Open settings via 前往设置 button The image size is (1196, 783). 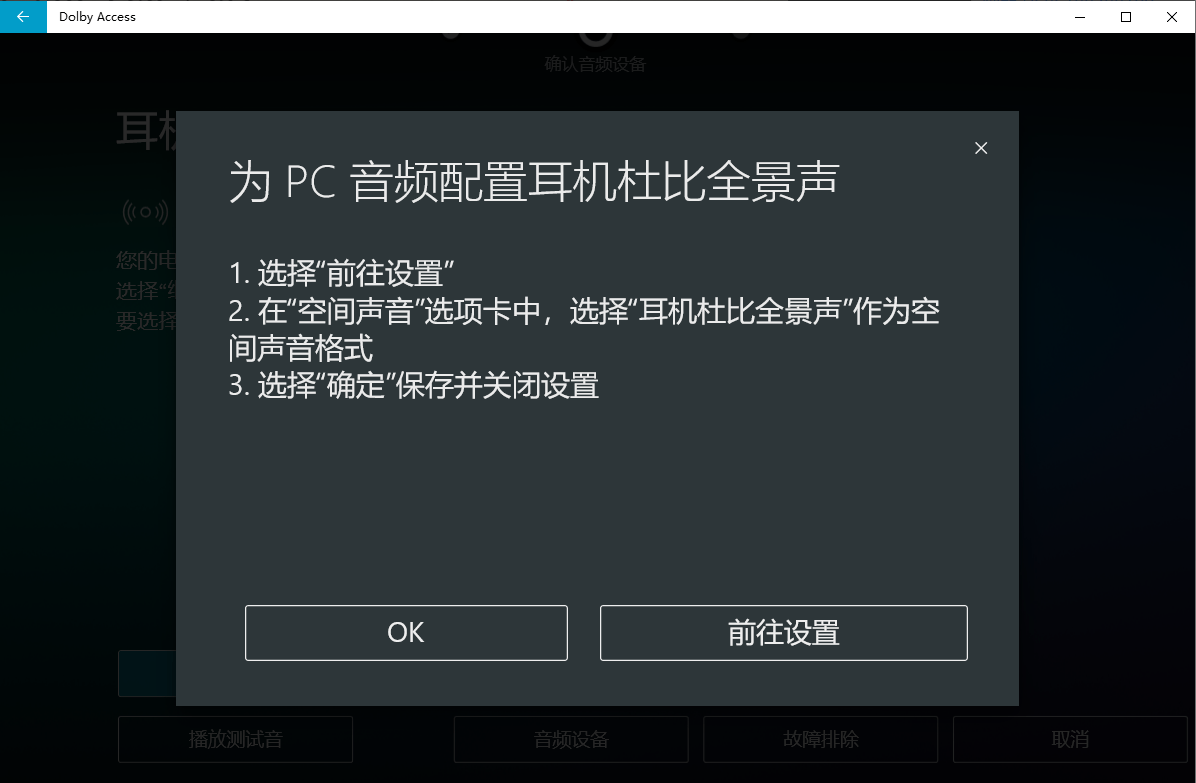[x=783, y=633]
